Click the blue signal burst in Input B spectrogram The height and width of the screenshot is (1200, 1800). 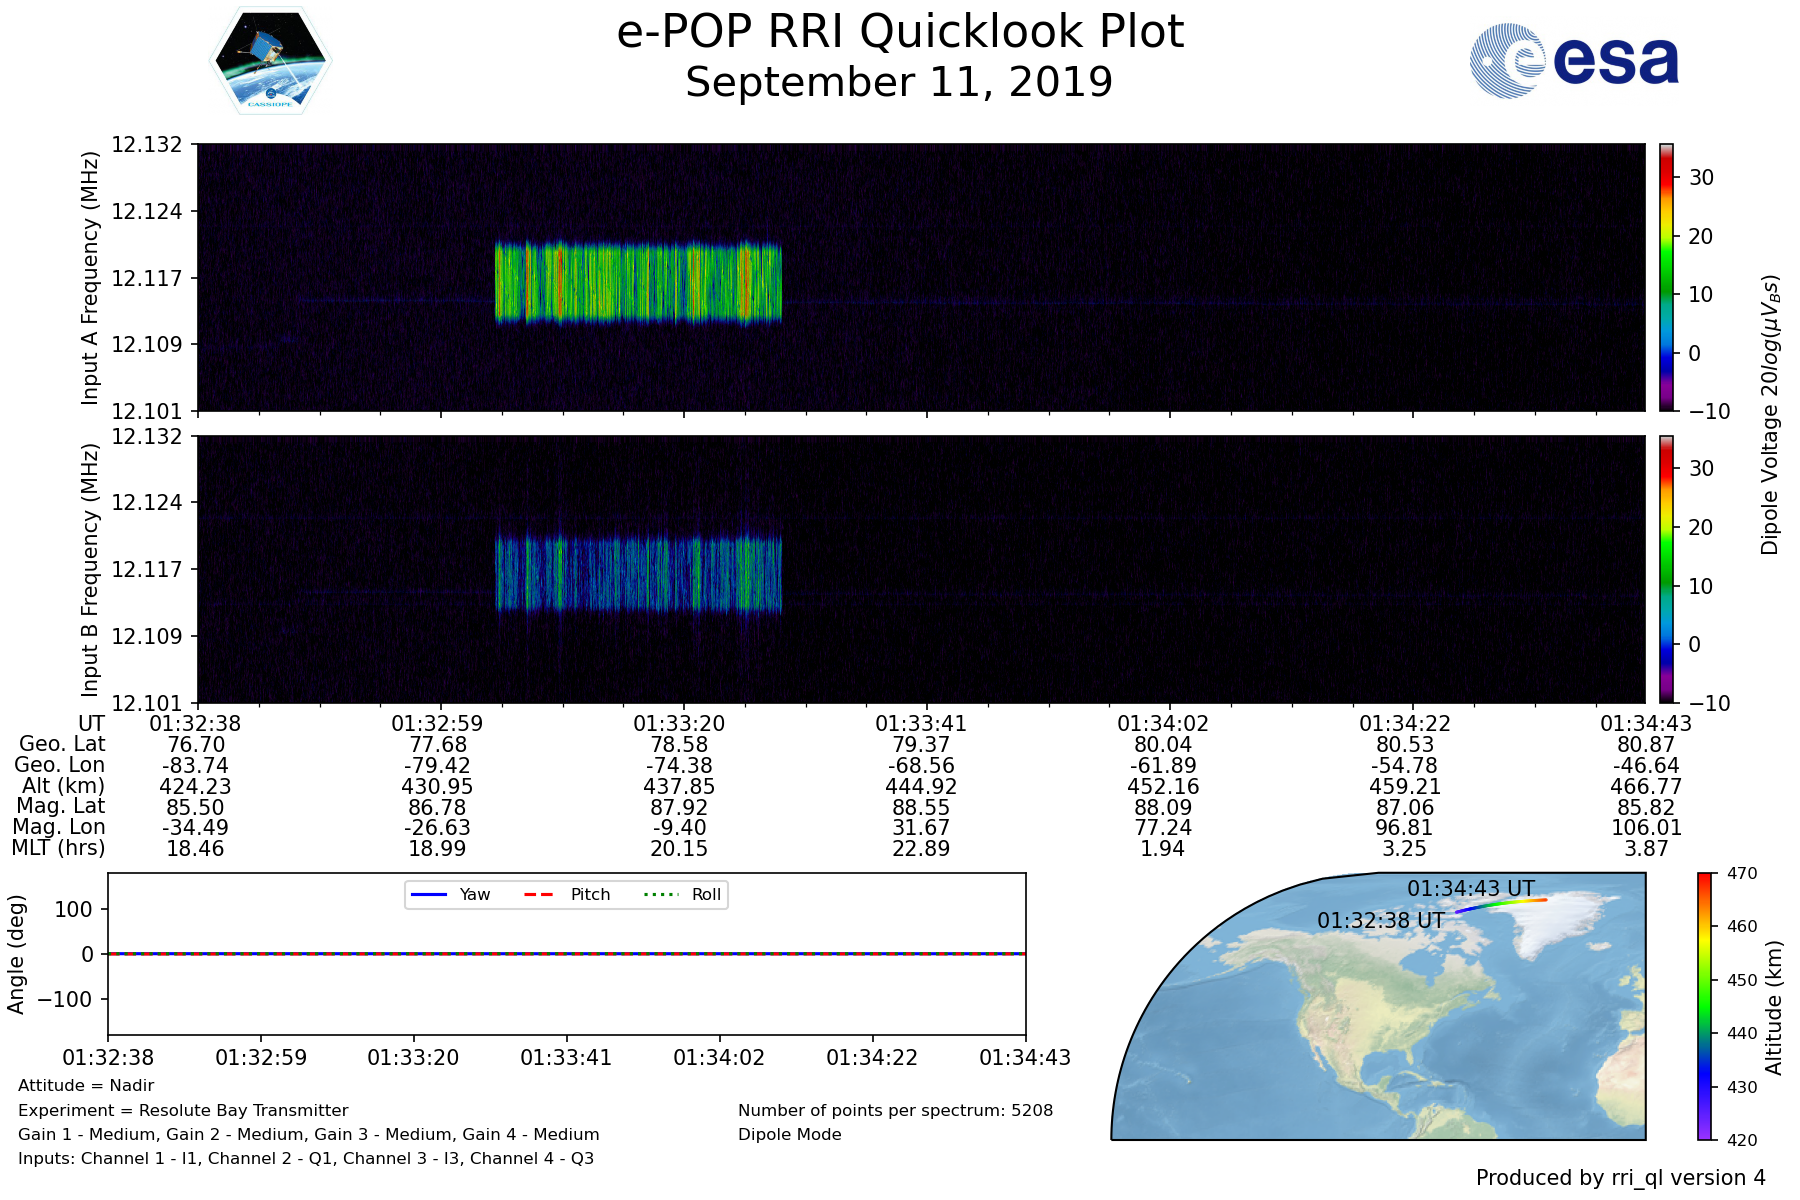(638, 574)
